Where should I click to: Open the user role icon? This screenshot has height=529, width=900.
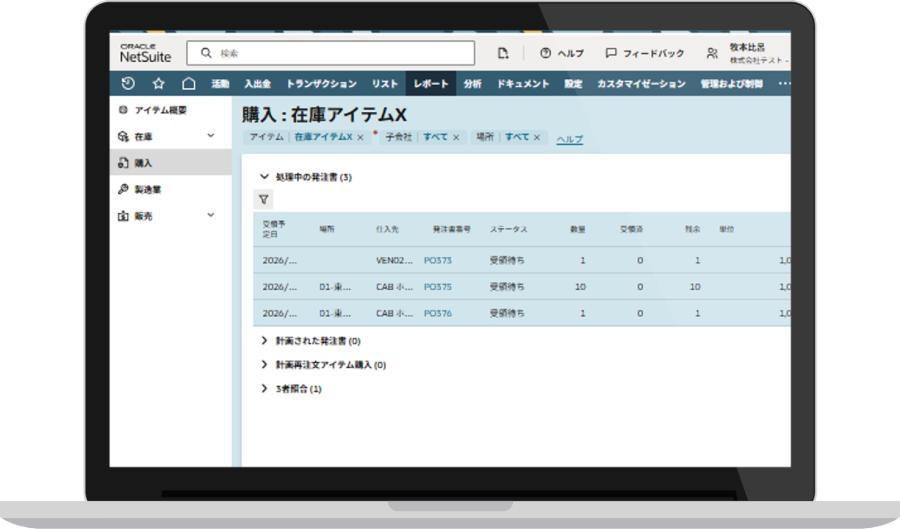712,53
